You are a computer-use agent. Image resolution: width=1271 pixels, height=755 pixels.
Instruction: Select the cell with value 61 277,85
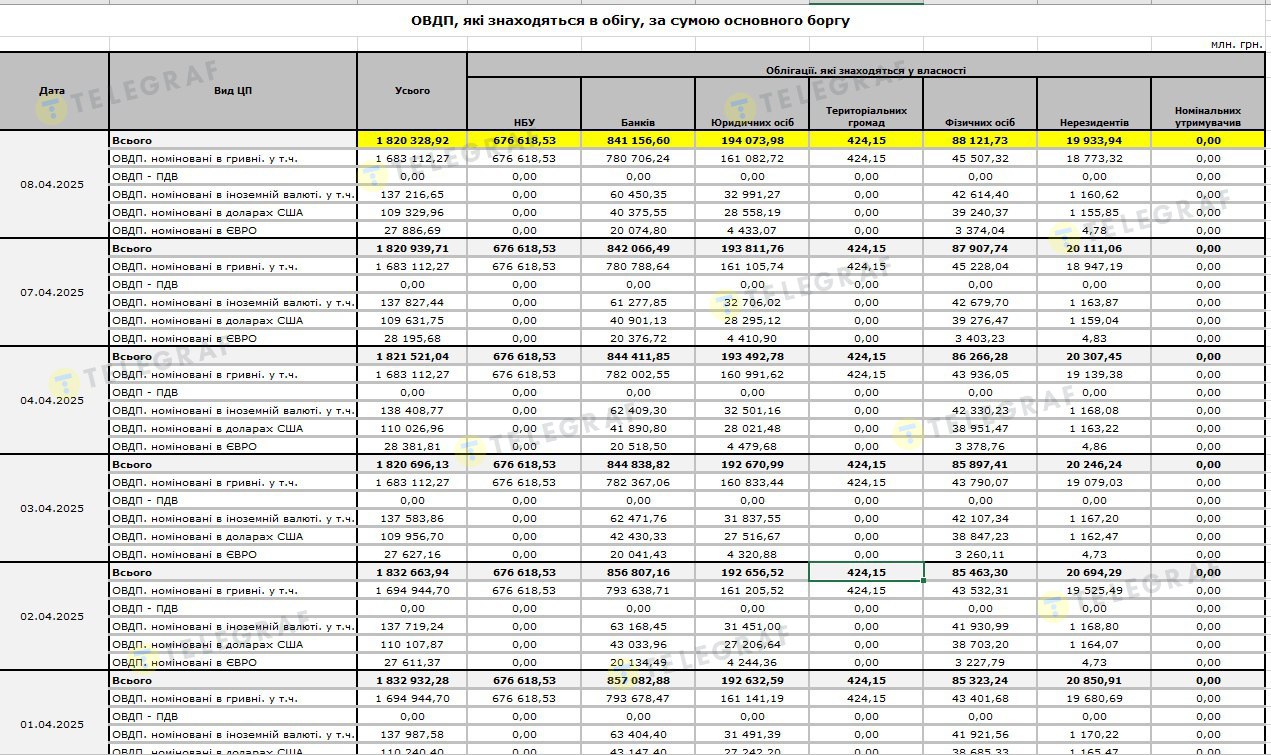point(638,302)
